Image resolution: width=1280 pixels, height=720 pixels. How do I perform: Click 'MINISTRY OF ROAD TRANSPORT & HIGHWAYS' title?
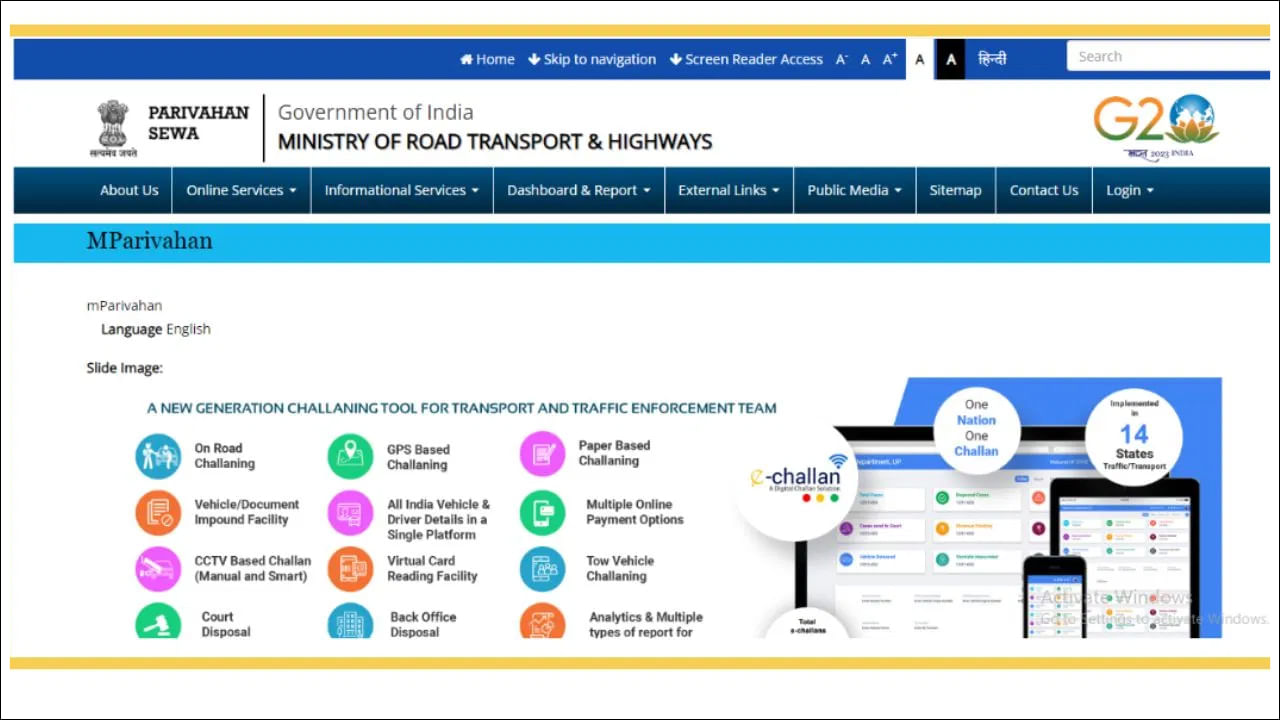tap(495, 142)
